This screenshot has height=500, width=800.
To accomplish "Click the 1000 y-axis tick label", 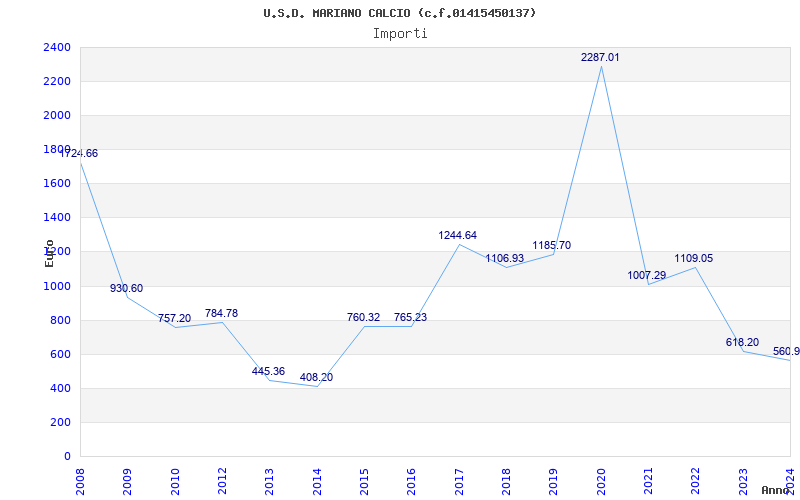I will (x=57, y=286).
